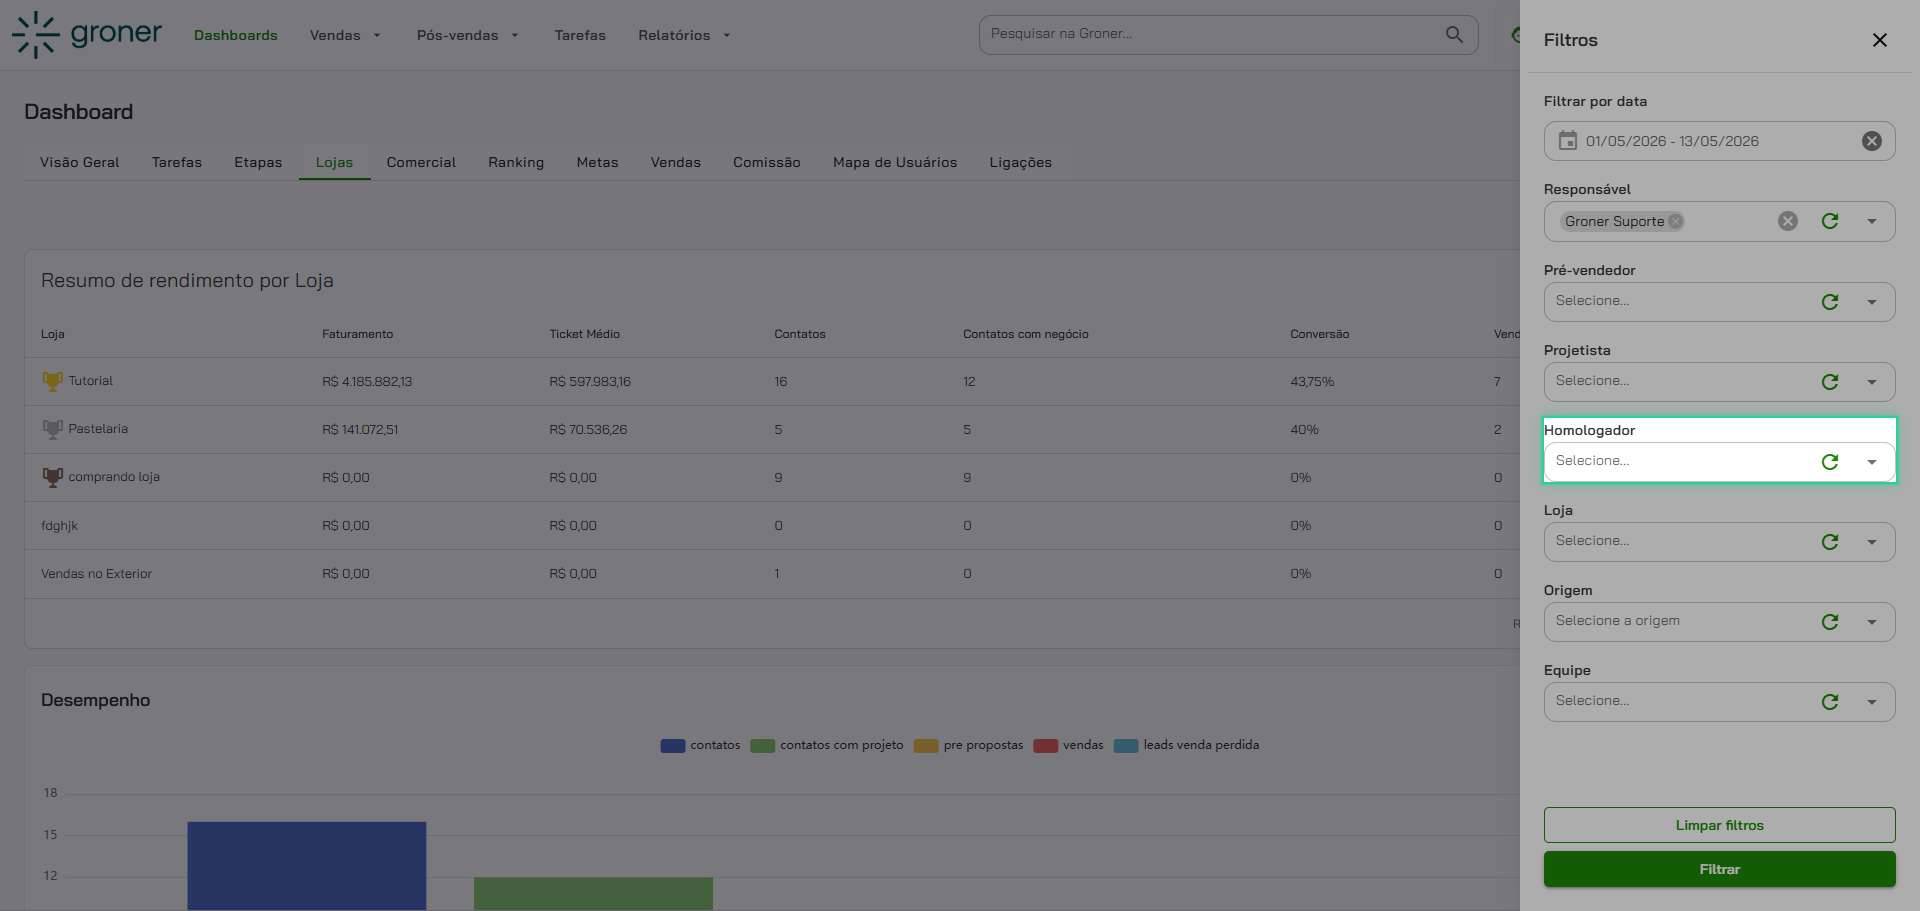Click the Contatos com negócio header

[x=1025, y=334]
